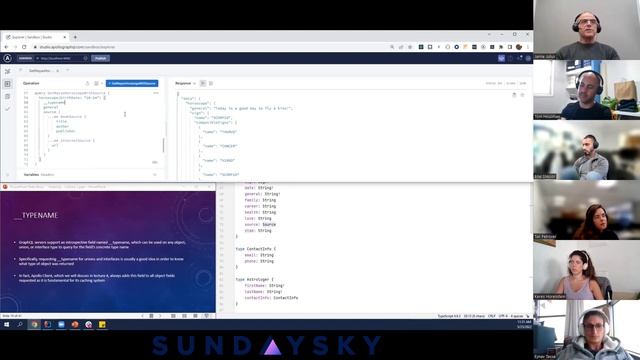
Task: Click the taskbar clock
Action: [524, 324]
